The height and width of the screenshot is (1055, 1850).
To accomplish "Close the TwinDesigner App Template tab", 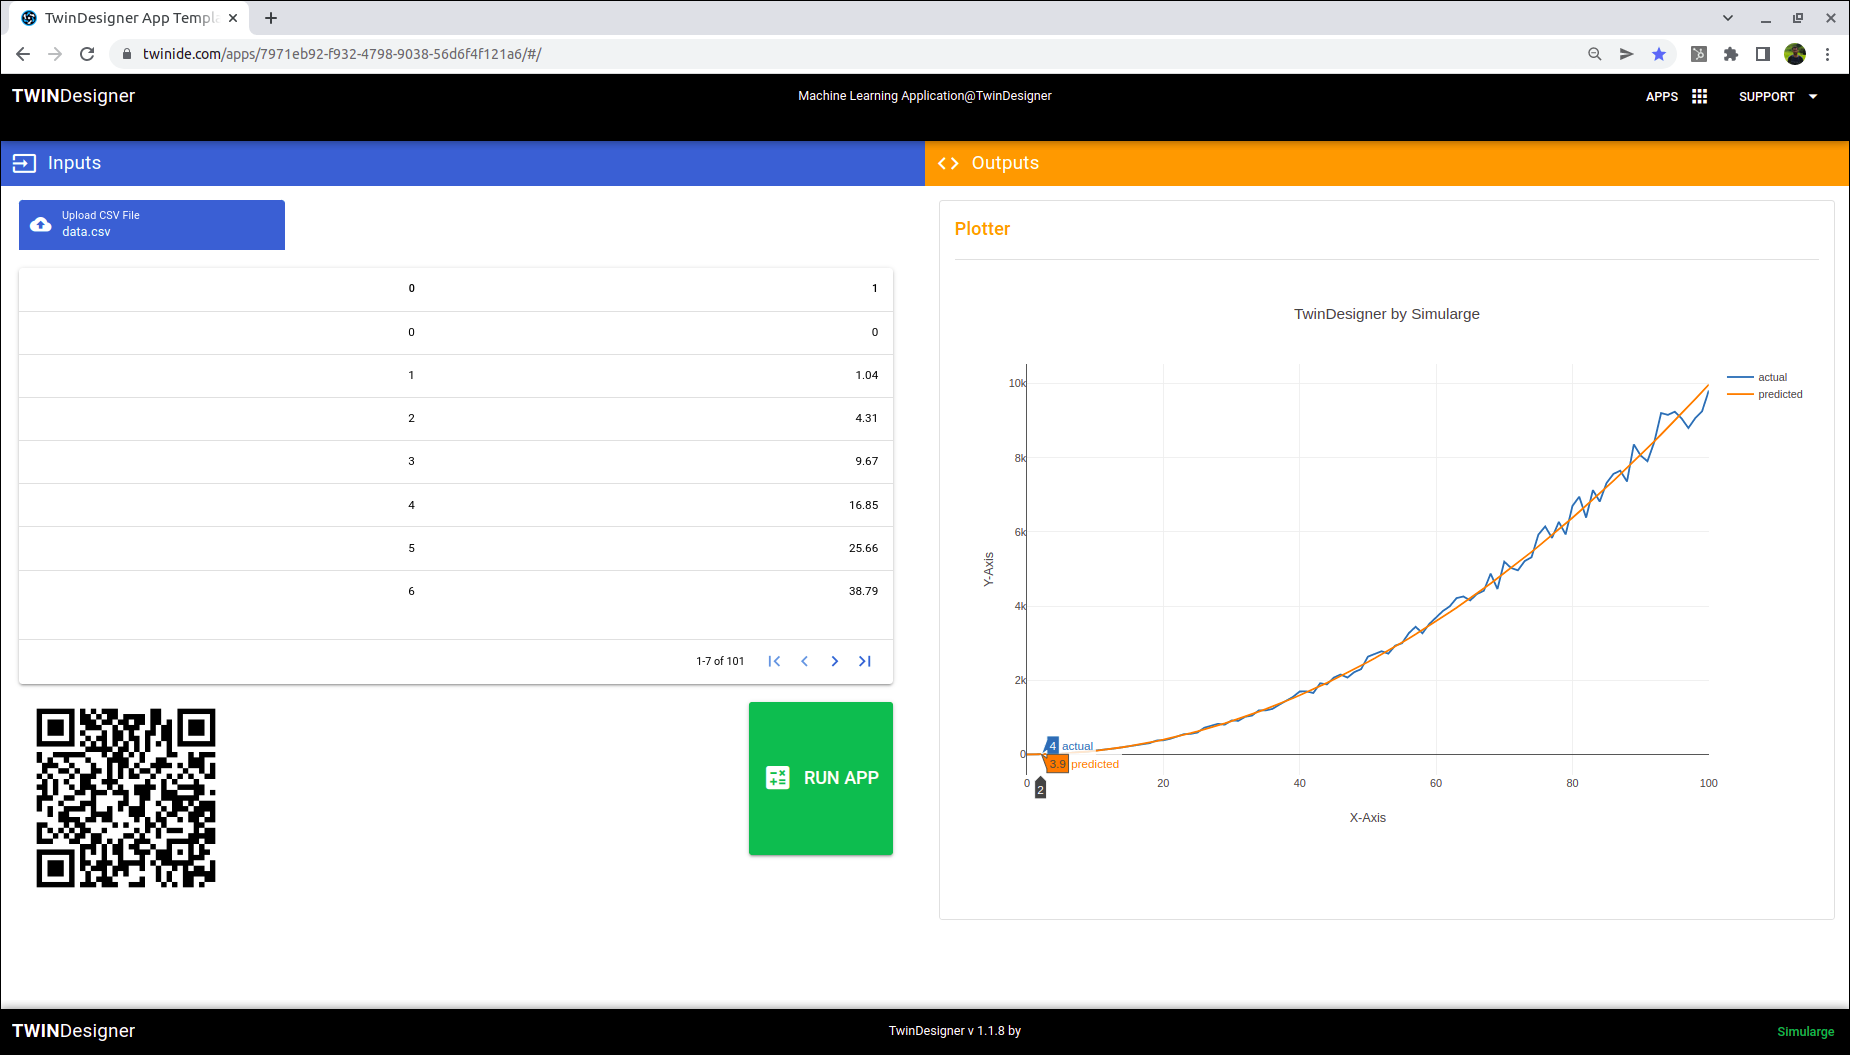I will pos(233,18).
